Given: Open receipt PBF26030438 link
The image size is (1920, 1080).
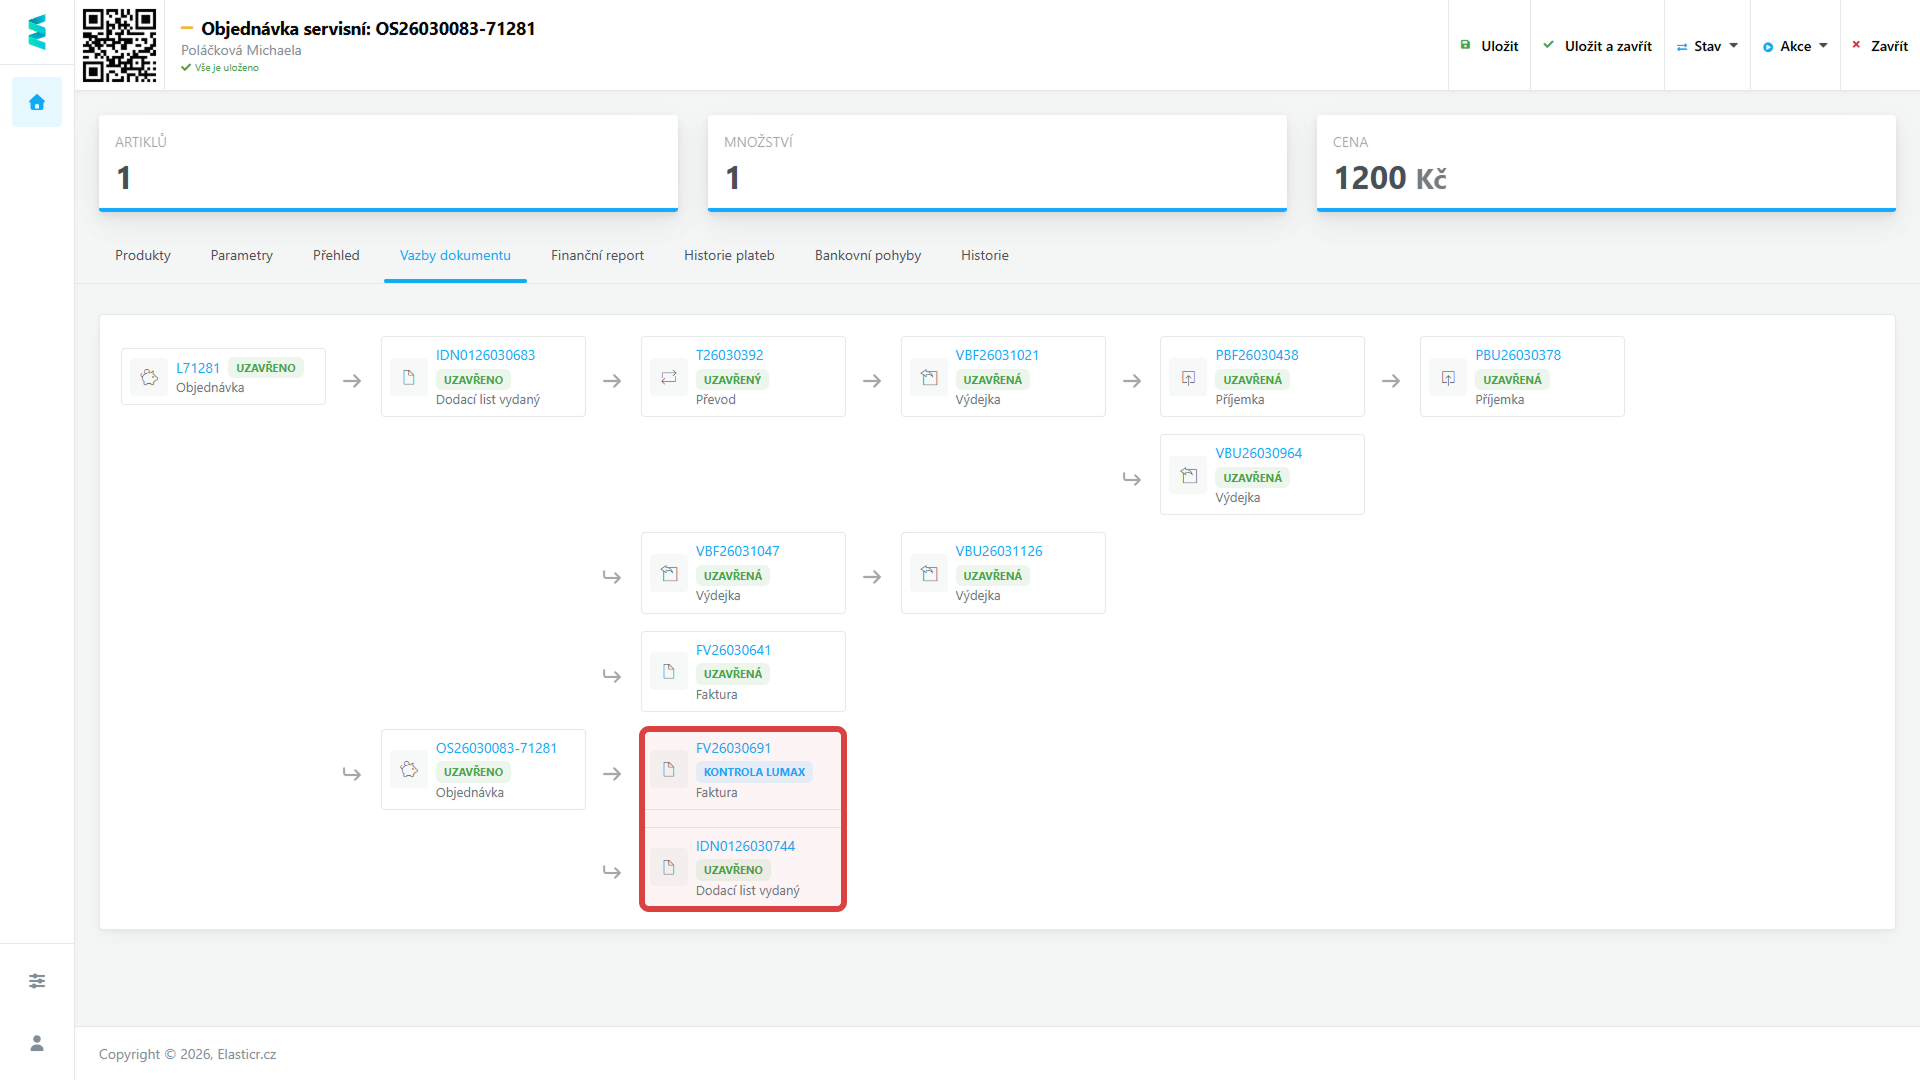Looking at the screenshot, I should point(1257,355).
